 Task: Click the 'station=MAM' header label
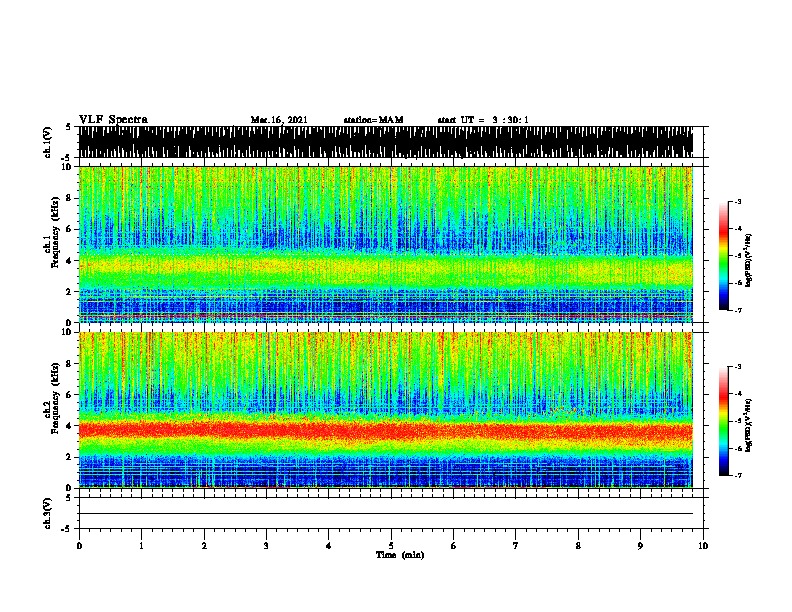point(373,120)
